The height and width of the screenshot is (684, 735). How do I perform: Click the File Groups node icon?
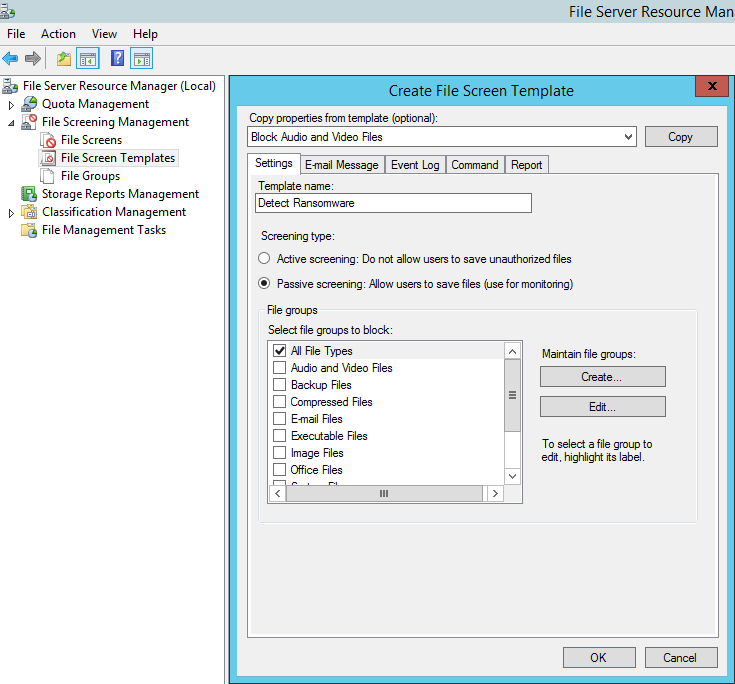[47, 176]
